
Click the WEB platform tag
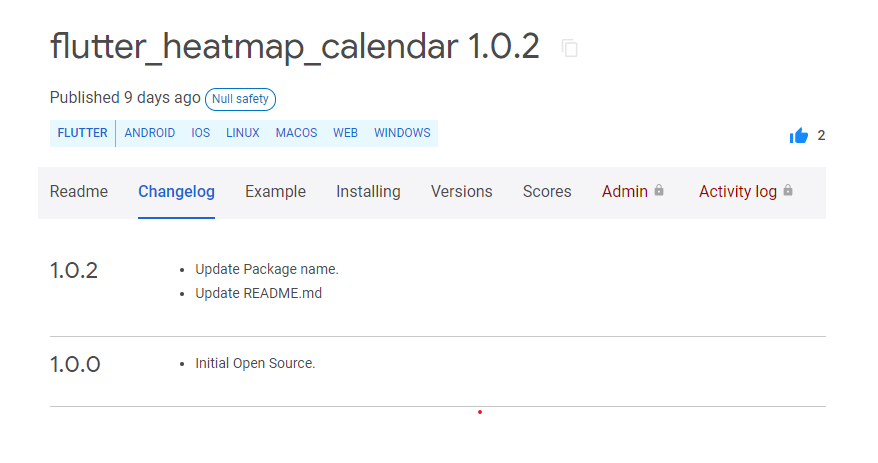pos(345,133)
